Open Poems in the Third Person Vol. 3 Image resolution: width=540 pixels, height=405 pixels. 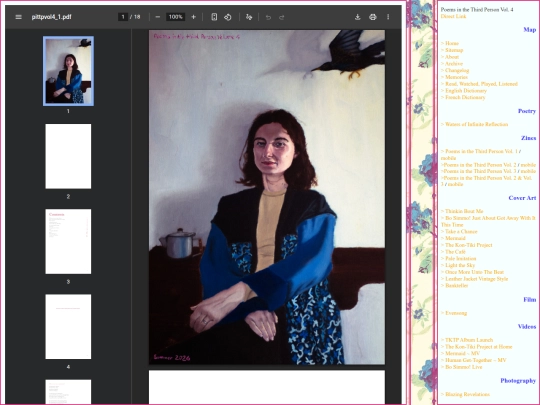point(479,171)
